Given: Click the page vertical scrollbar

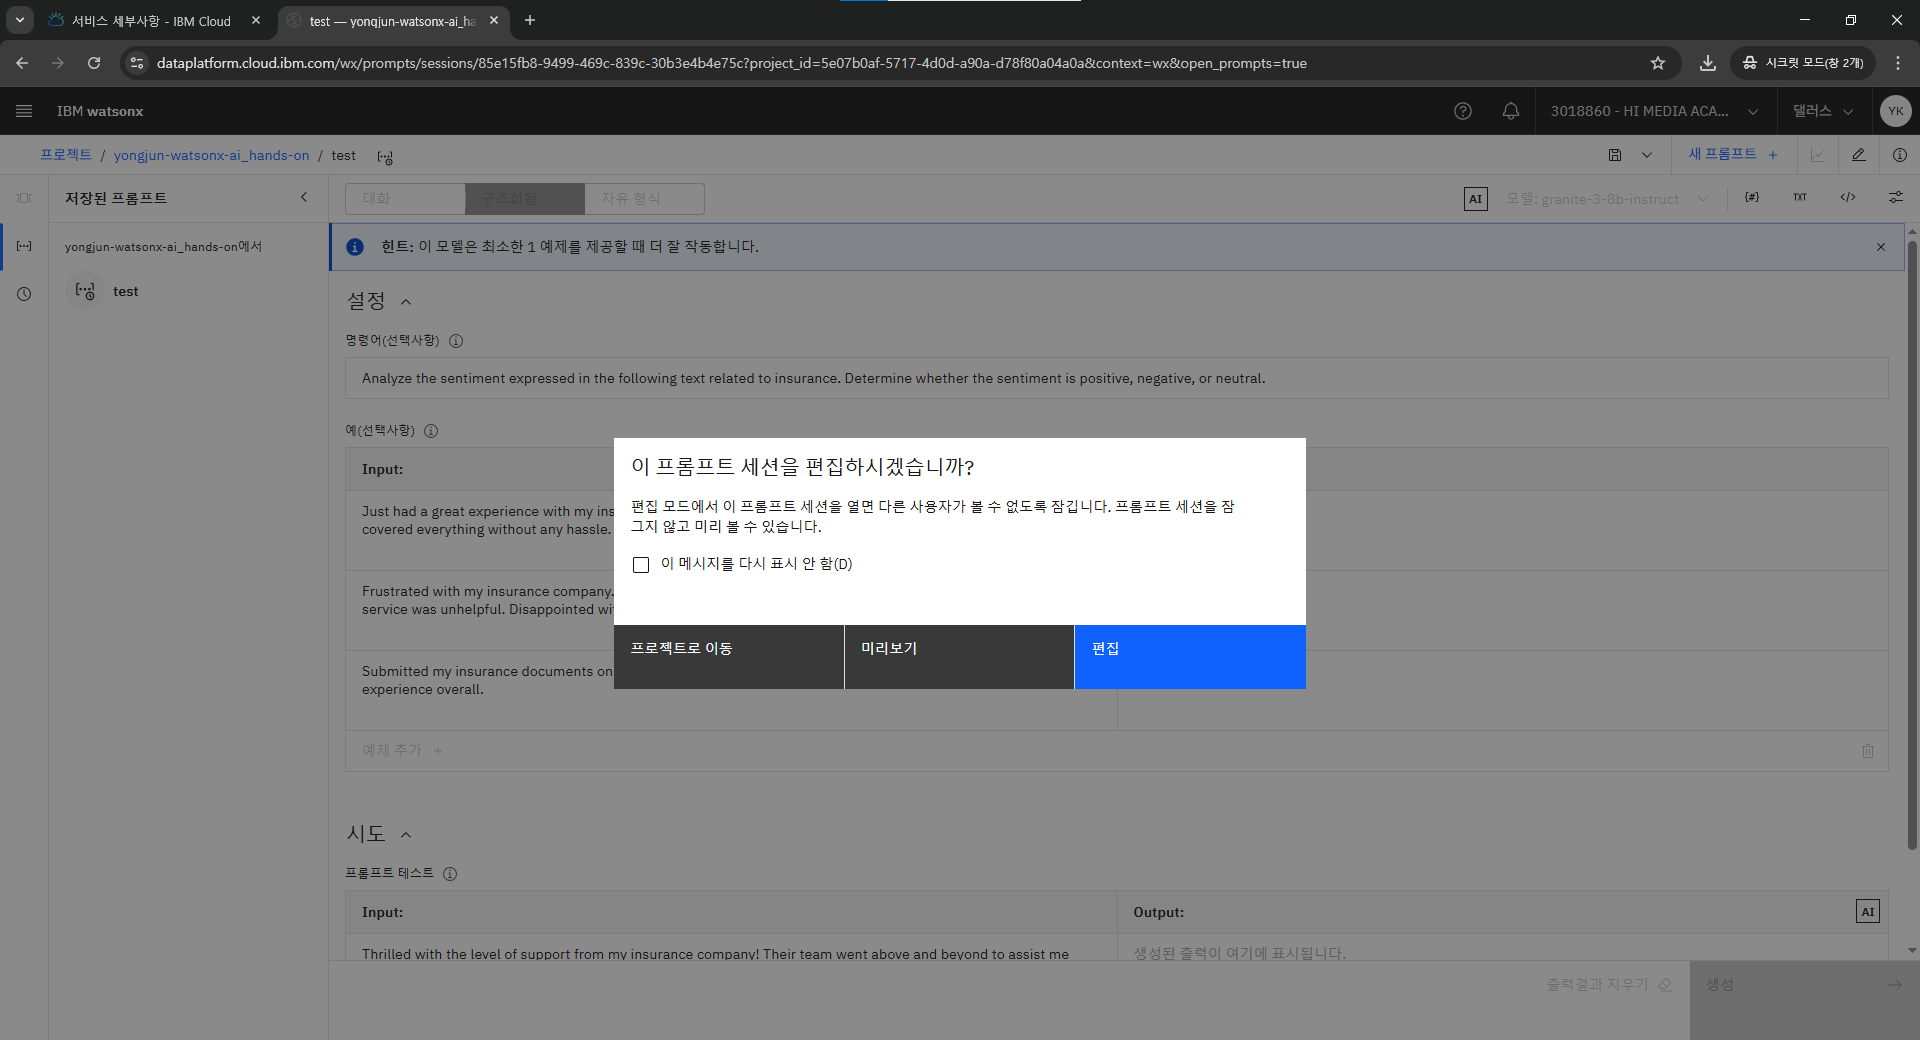Looking at the screenshot, I should tap(1912, 545).
